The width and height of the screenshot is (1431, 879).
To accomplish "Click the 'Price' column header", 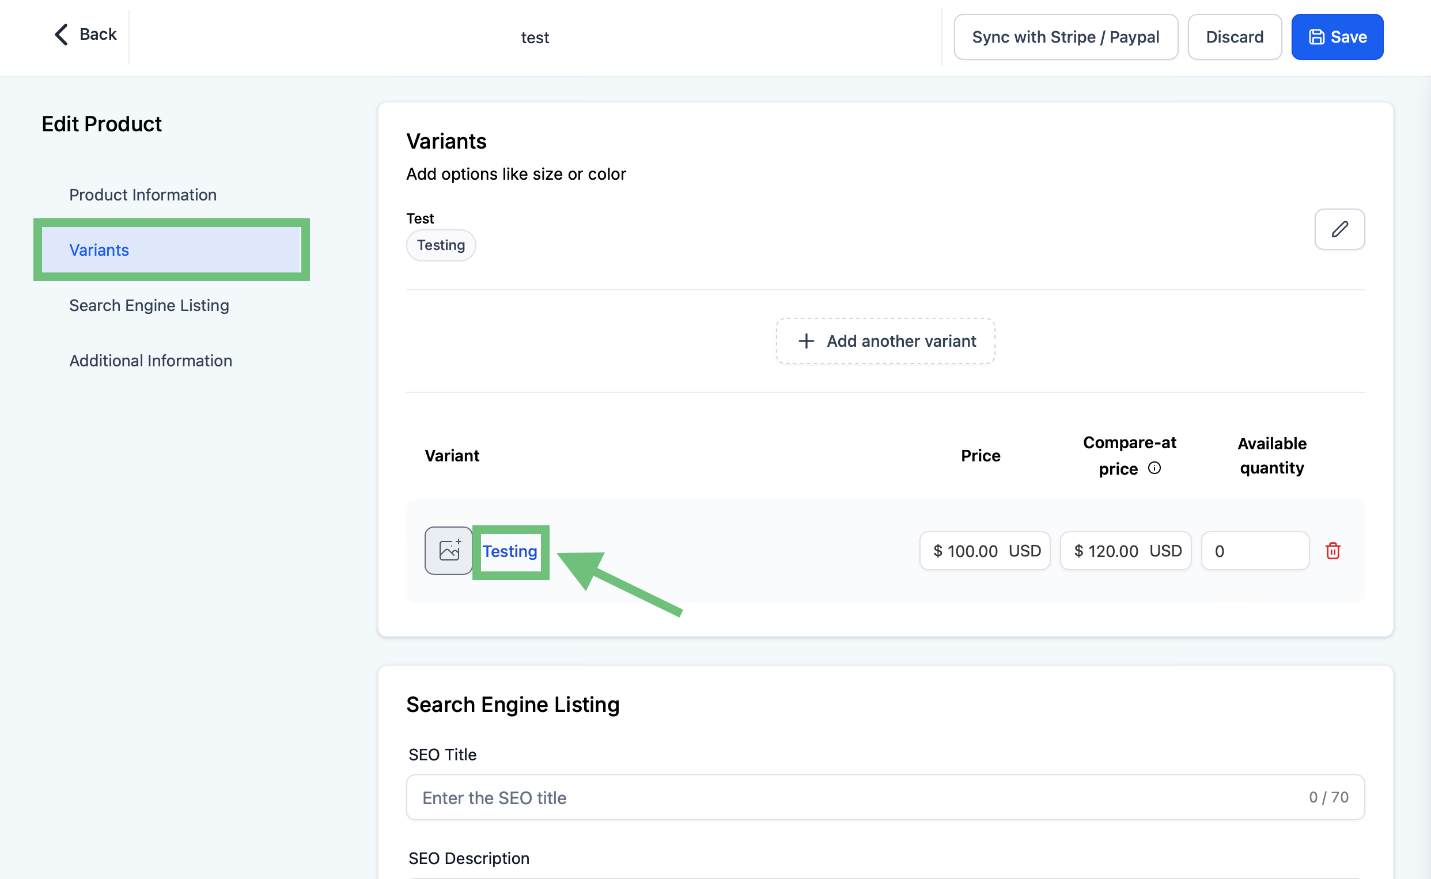I will tap(980, 455).
